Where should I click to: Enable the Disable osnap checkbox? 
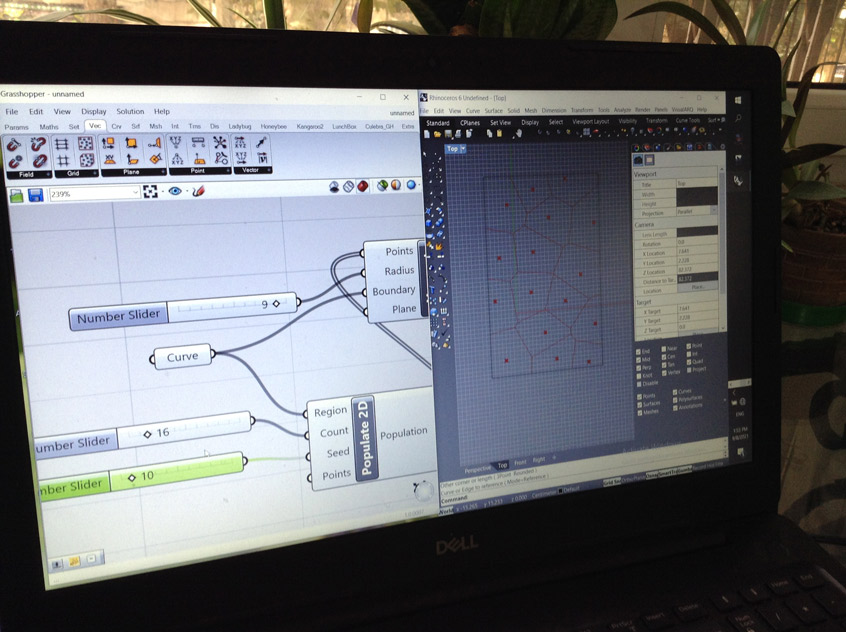(x=640, y=384)
